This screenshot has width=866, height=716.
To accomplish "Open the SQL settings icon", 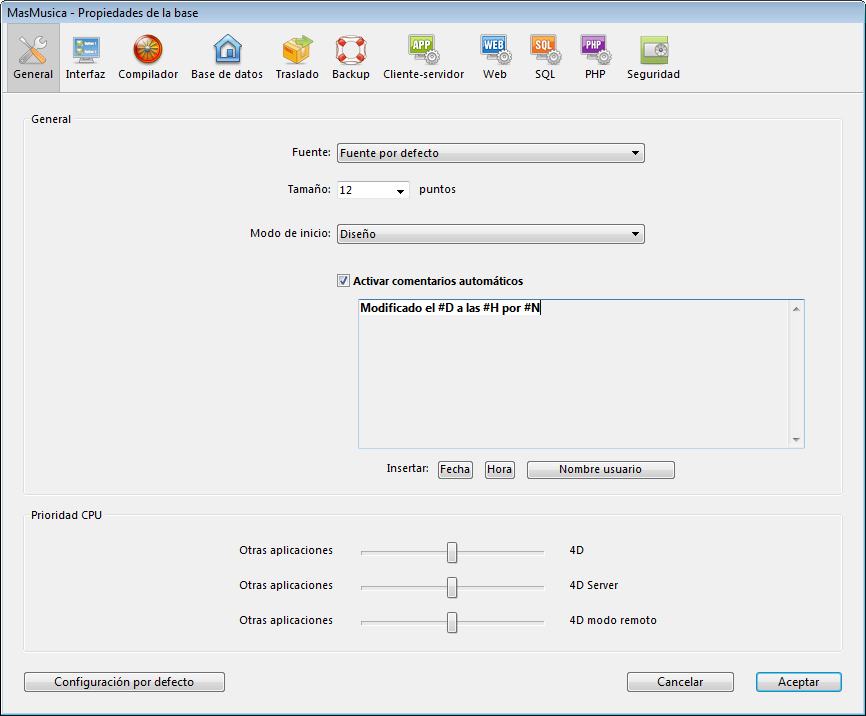I will (x=545, y=50).
